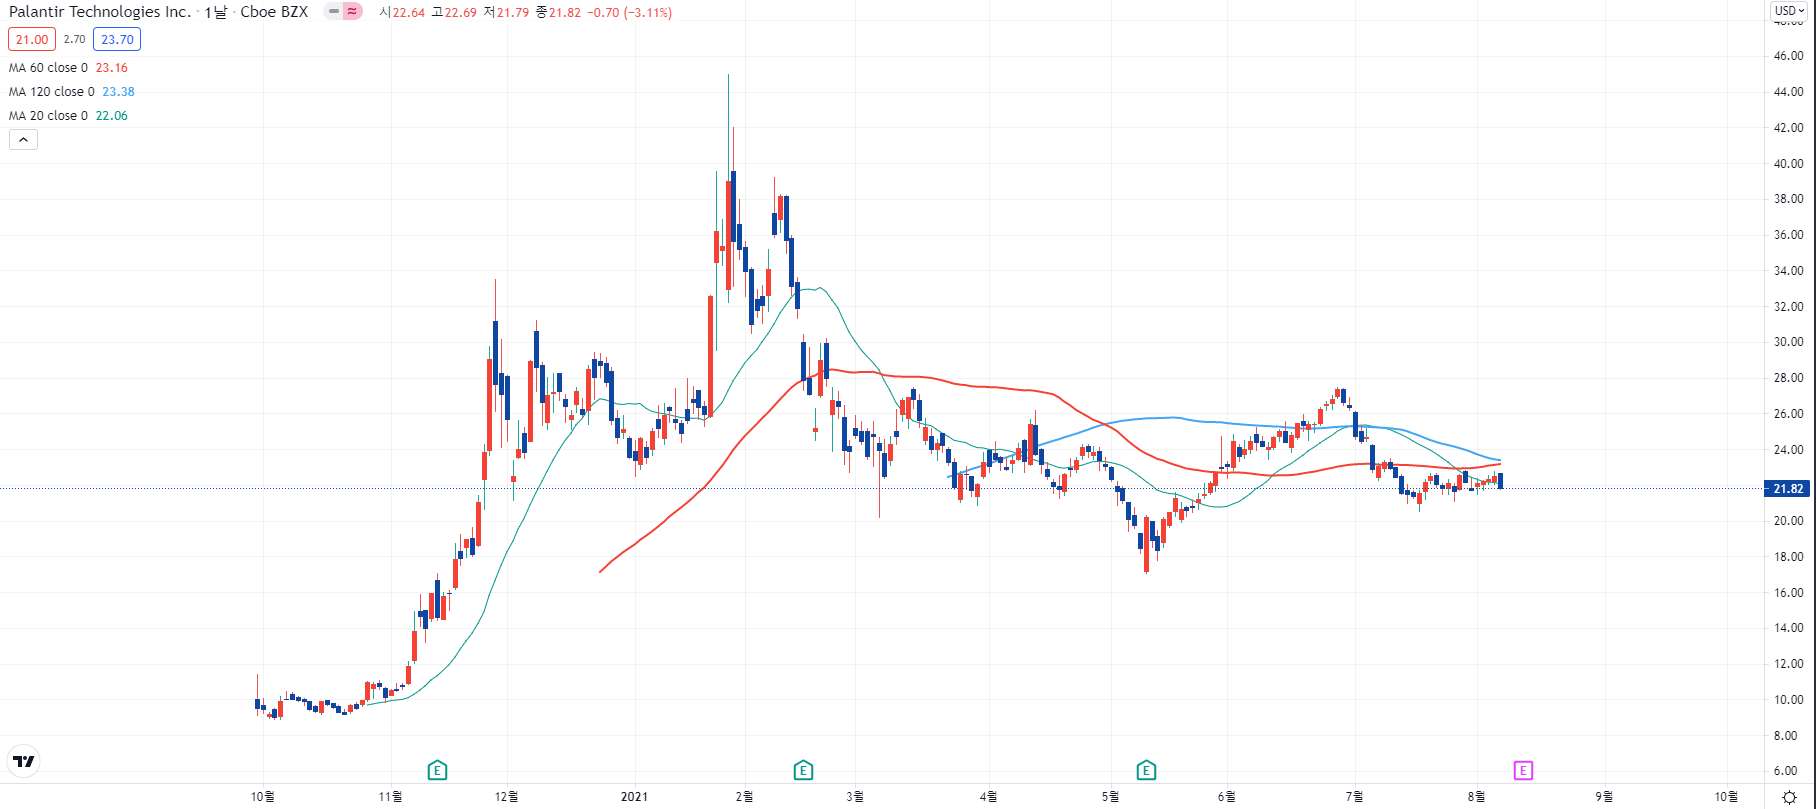Click the purple upcoming earnings E marker
1816x809 pixels.
point(1523,770)
